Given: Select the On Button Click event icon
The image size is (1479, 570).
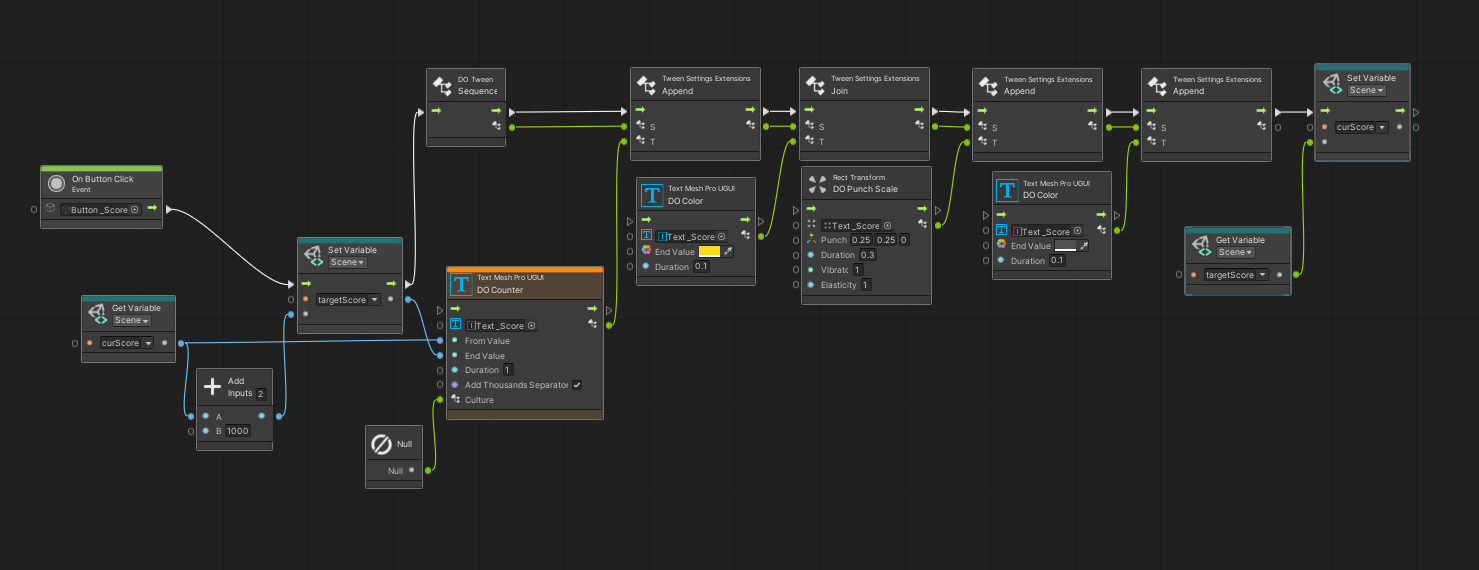Looking at the screenshot, I should click(x=57, y=184).
